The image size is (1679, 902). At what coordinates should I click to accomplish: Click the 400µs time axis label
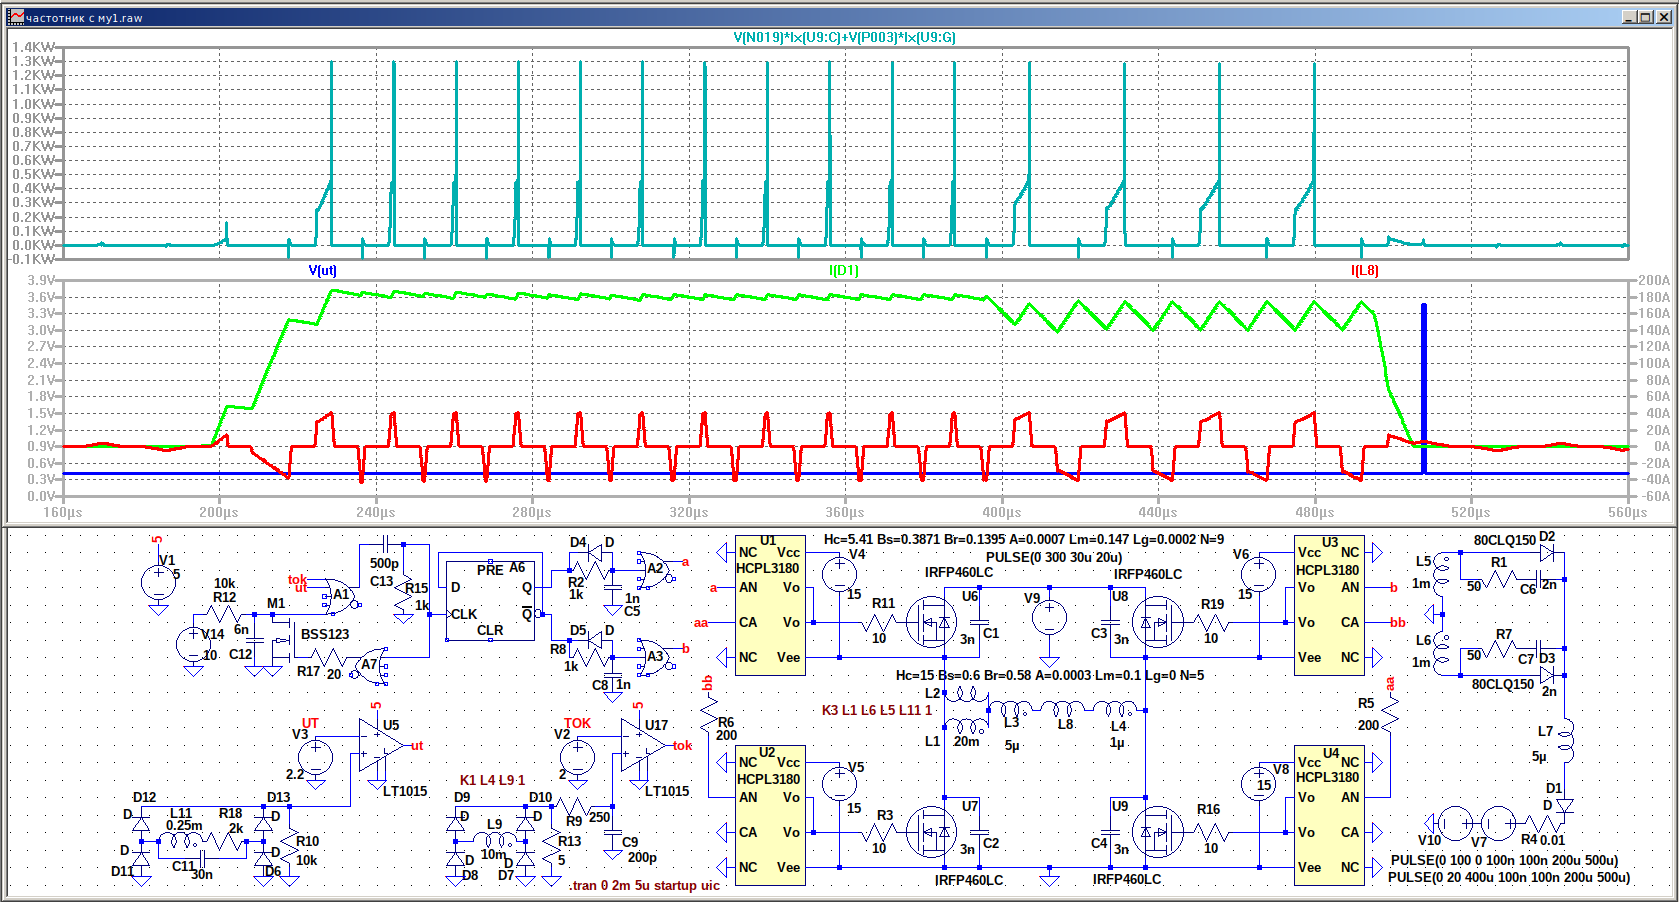(x=1001, y=512)
